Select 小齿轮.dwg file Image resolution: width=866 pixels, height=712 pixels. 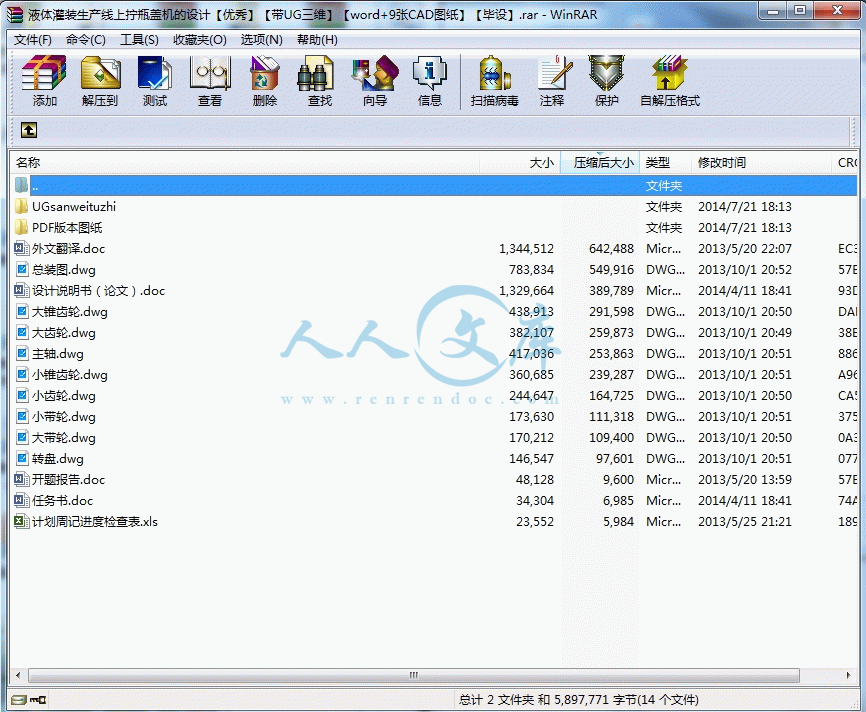click(64, 395)
